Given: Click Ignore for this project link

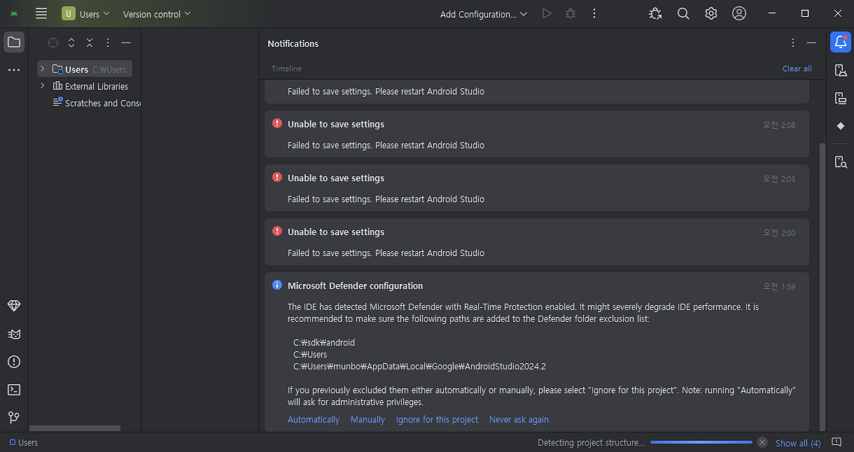Looking at the screenshot, I should 437,419.
